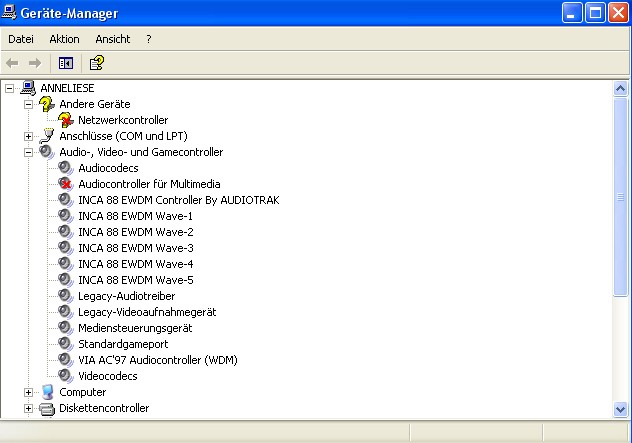Select the Computer category label

[x=83, y=392]
